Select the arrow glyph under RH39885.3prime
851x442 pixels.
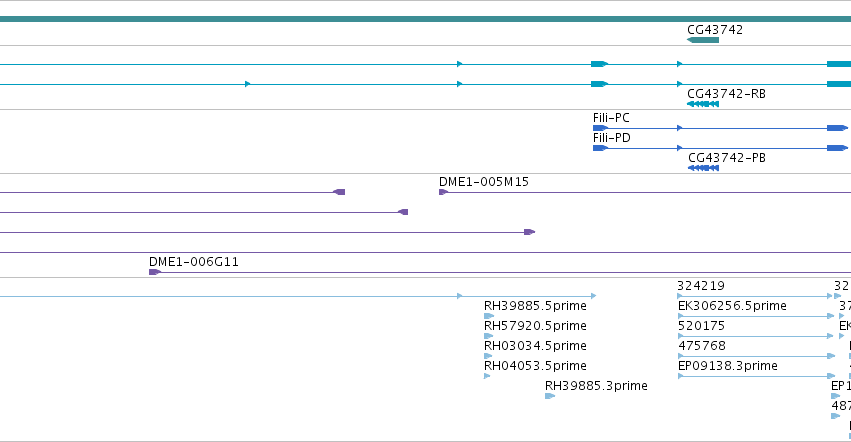point(550,396)
